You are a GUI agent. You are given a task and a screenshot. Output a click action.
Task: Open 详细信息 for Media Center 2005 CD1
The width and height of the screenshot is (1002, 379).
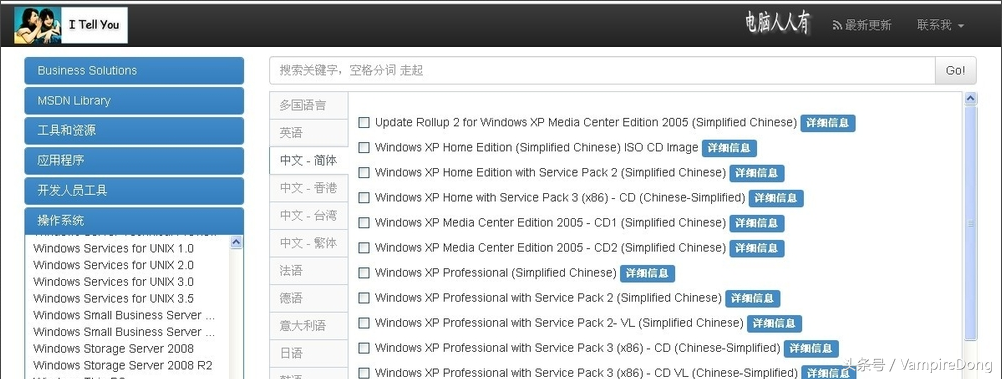(x=757, y=223)
